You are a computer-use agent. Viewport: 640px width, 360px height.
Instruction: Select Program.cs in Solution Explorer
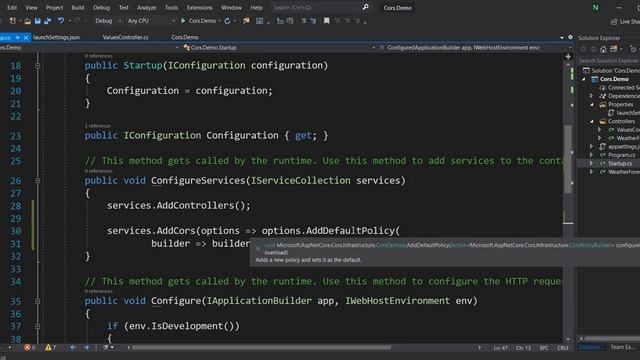(x=618, y=155)
